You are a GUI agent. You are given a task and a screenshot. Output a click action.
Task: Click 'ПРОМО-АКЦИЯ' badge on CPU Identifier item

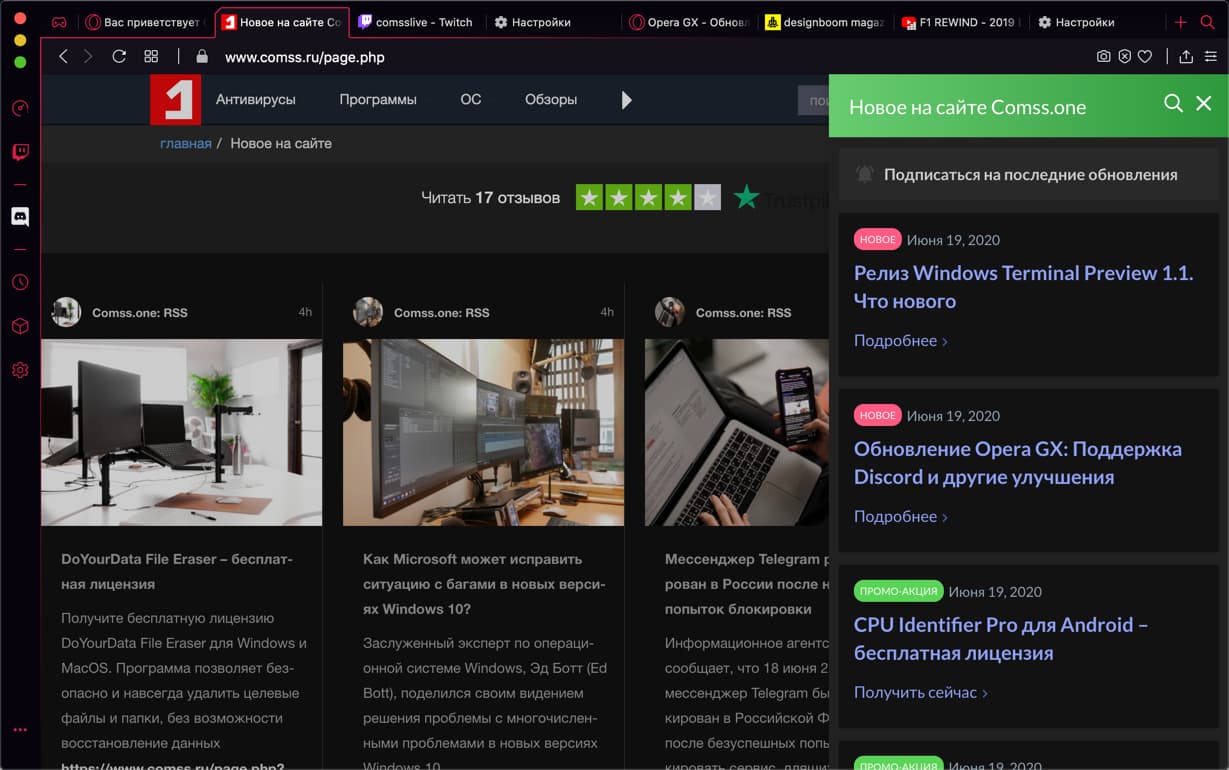coord(898,591)
